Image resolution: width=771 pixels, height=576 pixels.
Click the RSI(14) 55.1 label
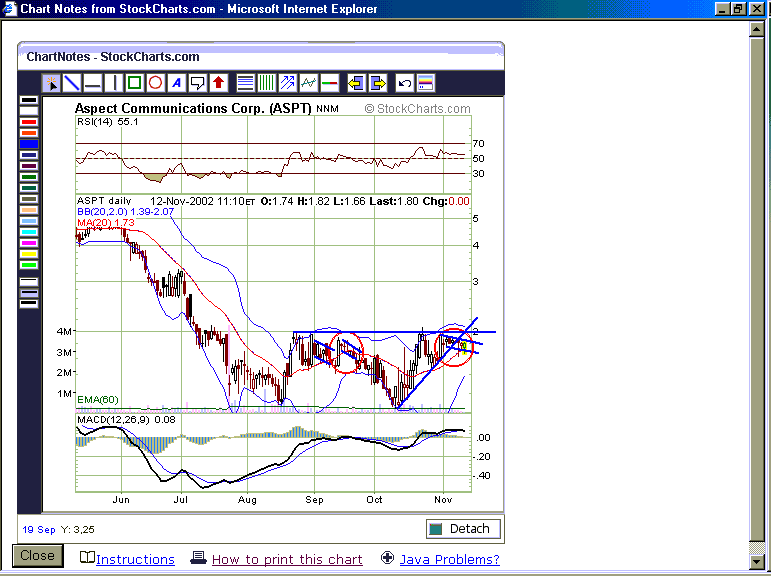108,121
